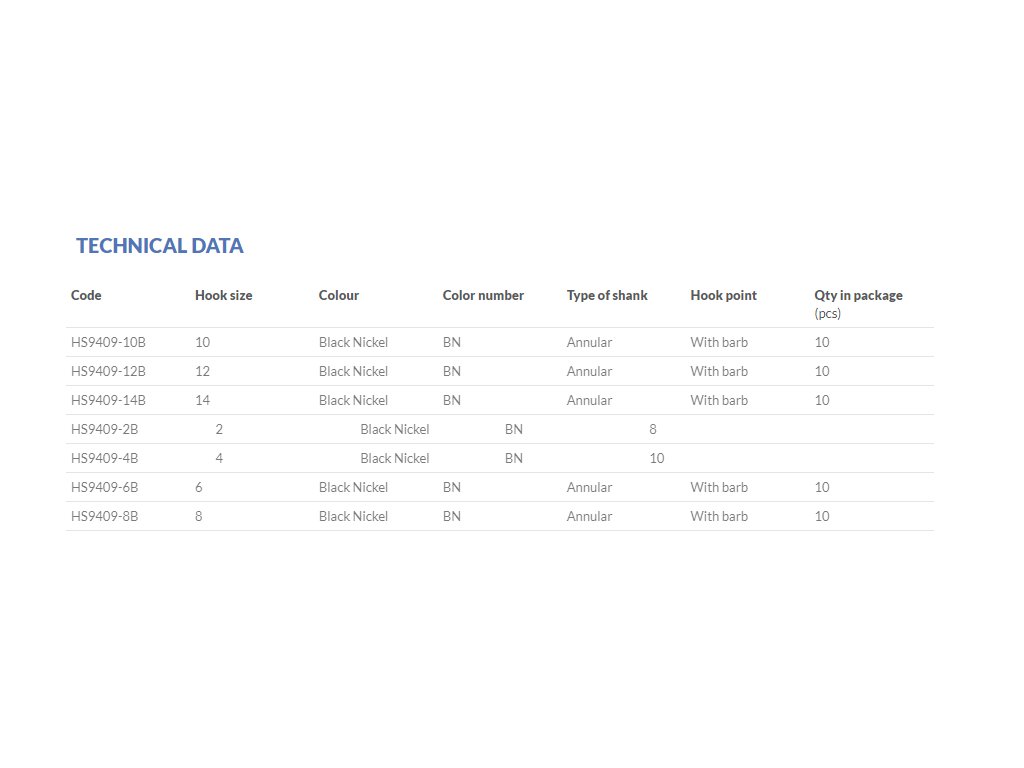Select product code HS9409-12B

click(x=108, y=371)
